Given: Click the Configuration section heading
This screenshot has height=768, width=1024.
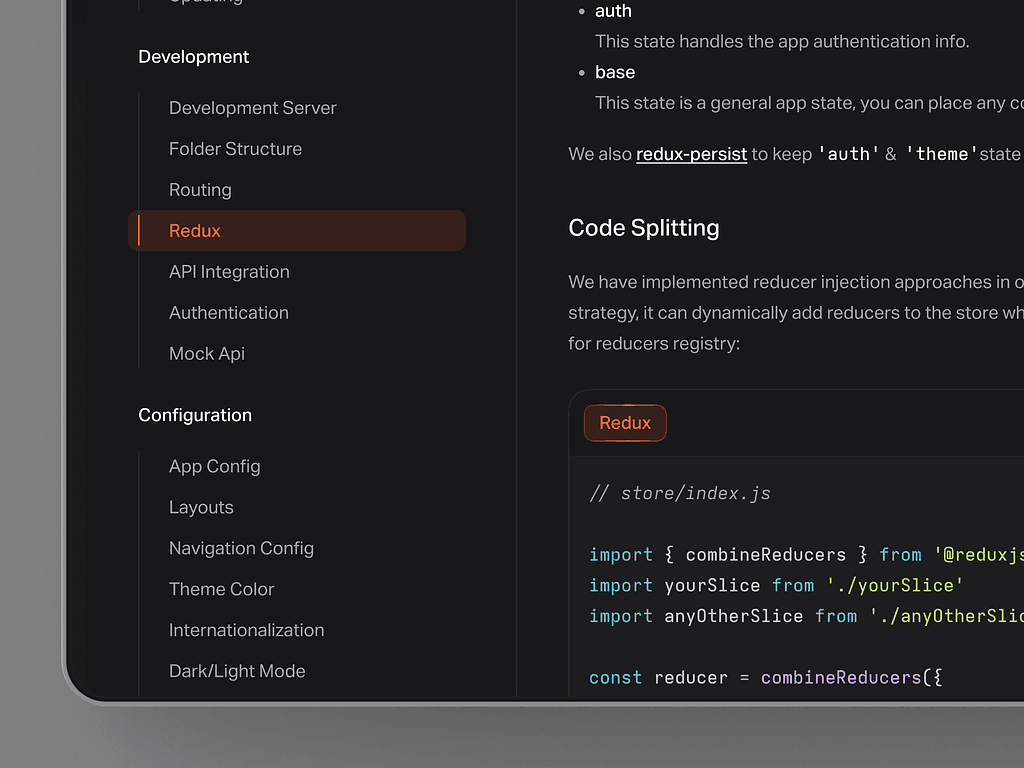Looking at the screenshot, I should point(195,415).
